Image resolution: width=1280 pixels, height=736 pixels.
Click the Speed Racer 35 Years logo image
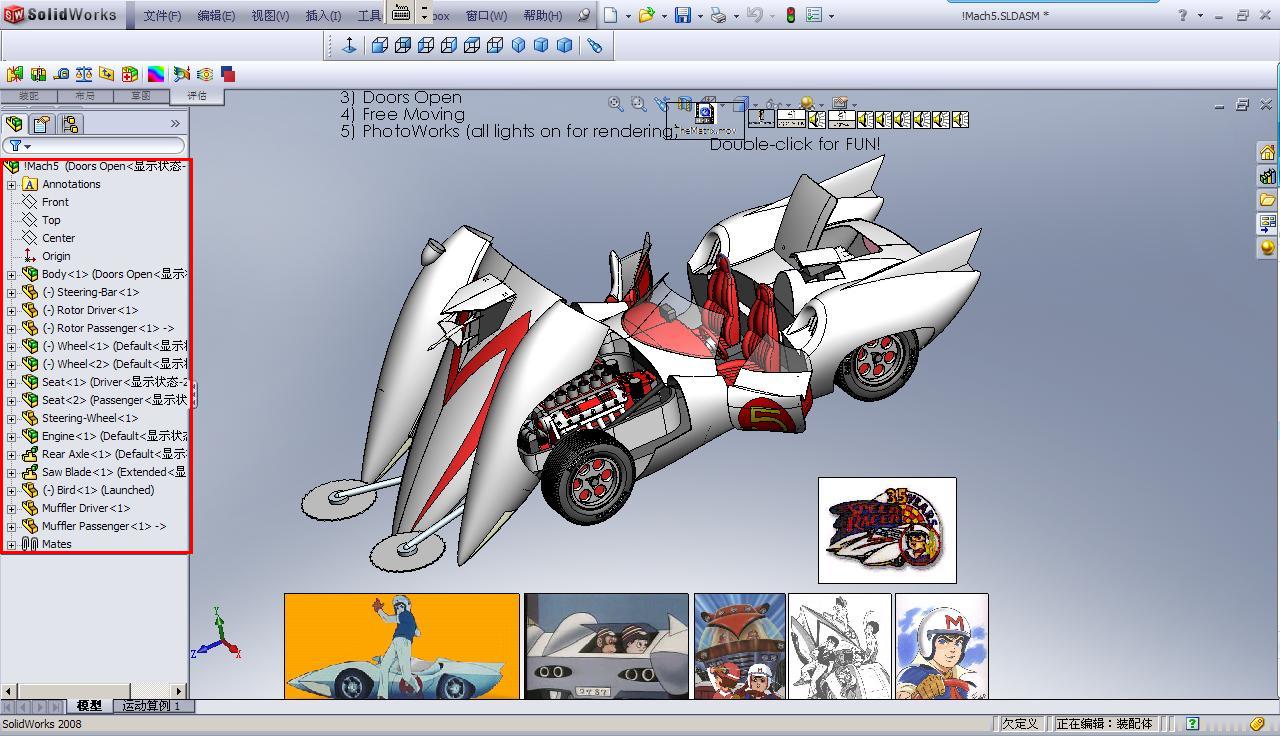coord(887,530)
